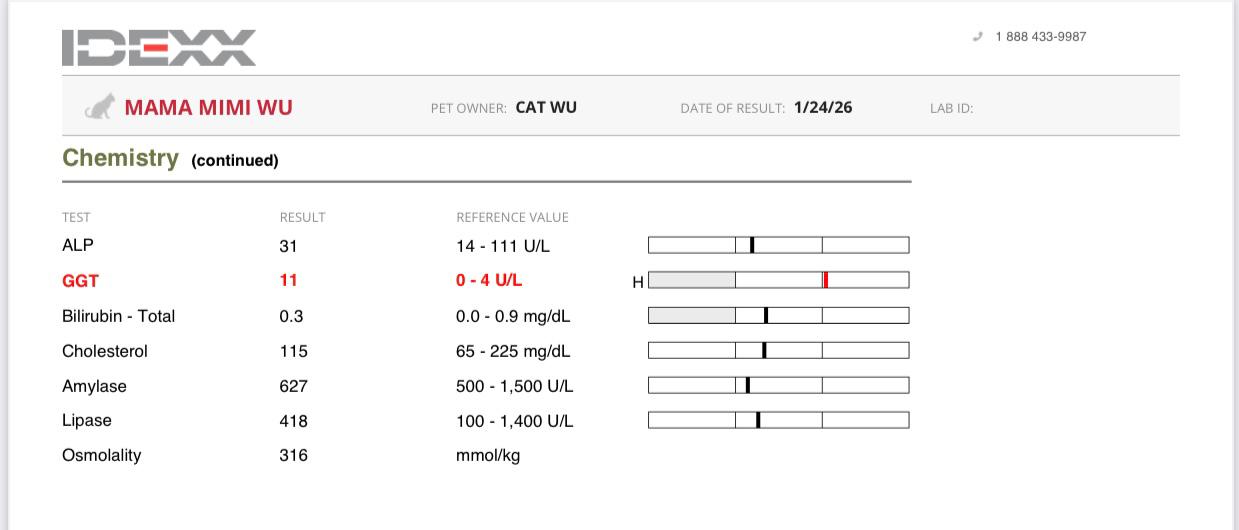The image size is (1239, 530).
Task: Click the Chemistry section heading
Action: (120, 158)
